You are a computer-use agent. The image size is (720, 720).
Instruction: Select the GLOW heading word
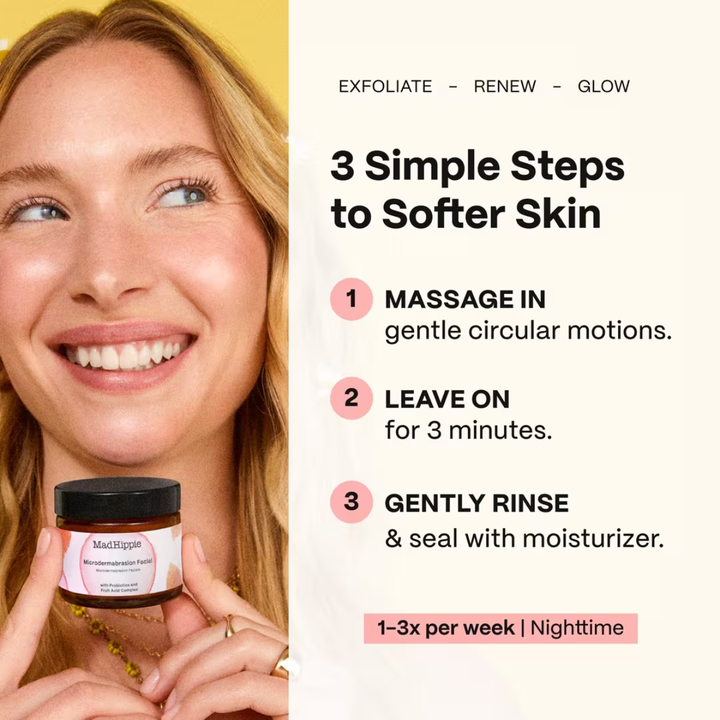[603, 86]
